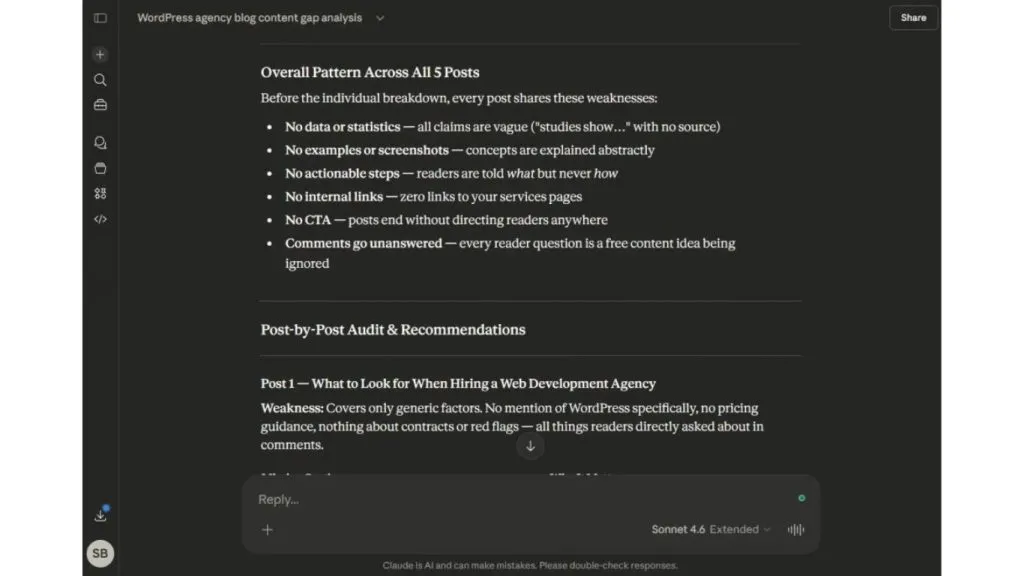Click the download updates icon
This screenshot has width=1024, height=576.
point(101,515)
